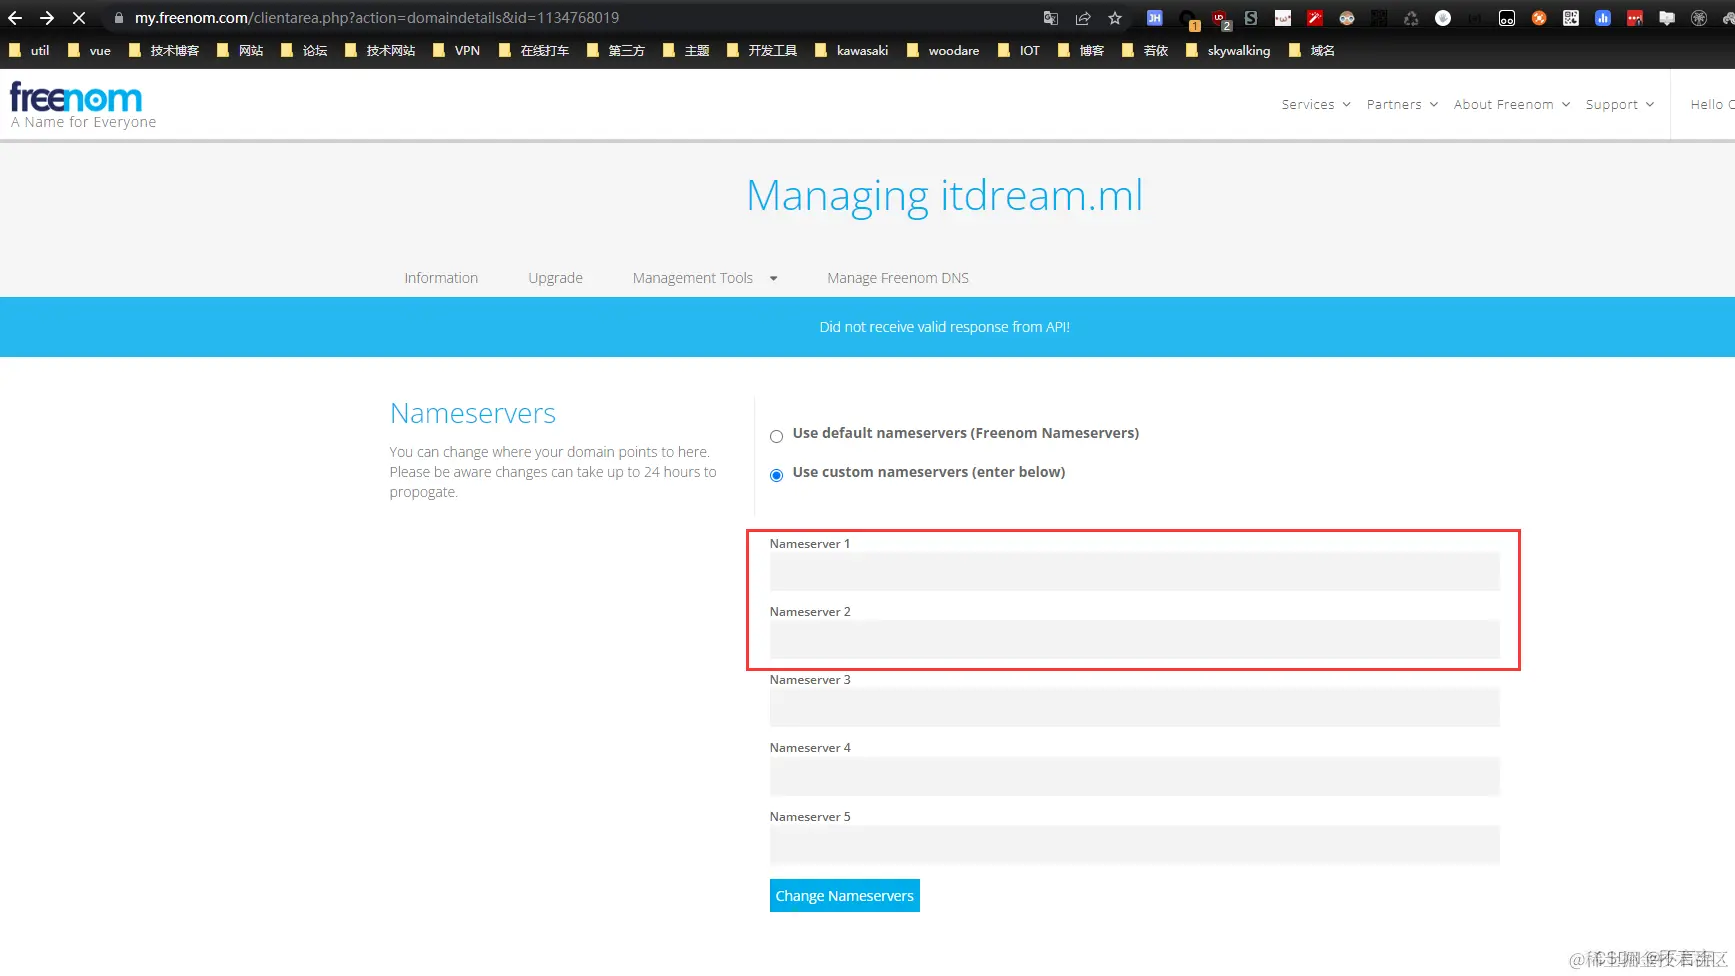Open the VPN bookmarks folder
The height and width of the screenshot is (976, 1735).
pyautogui.click(x=456, y=50)
